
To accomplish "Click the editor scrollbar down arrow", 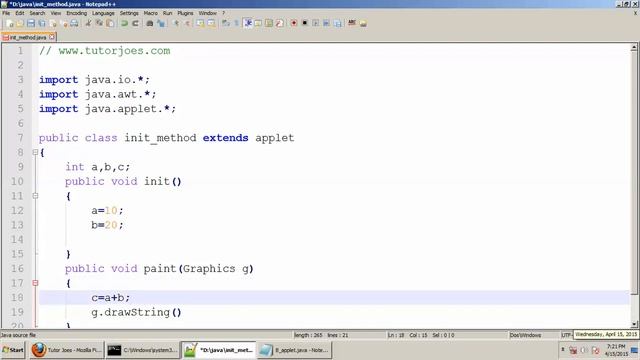I will point(634,324).
